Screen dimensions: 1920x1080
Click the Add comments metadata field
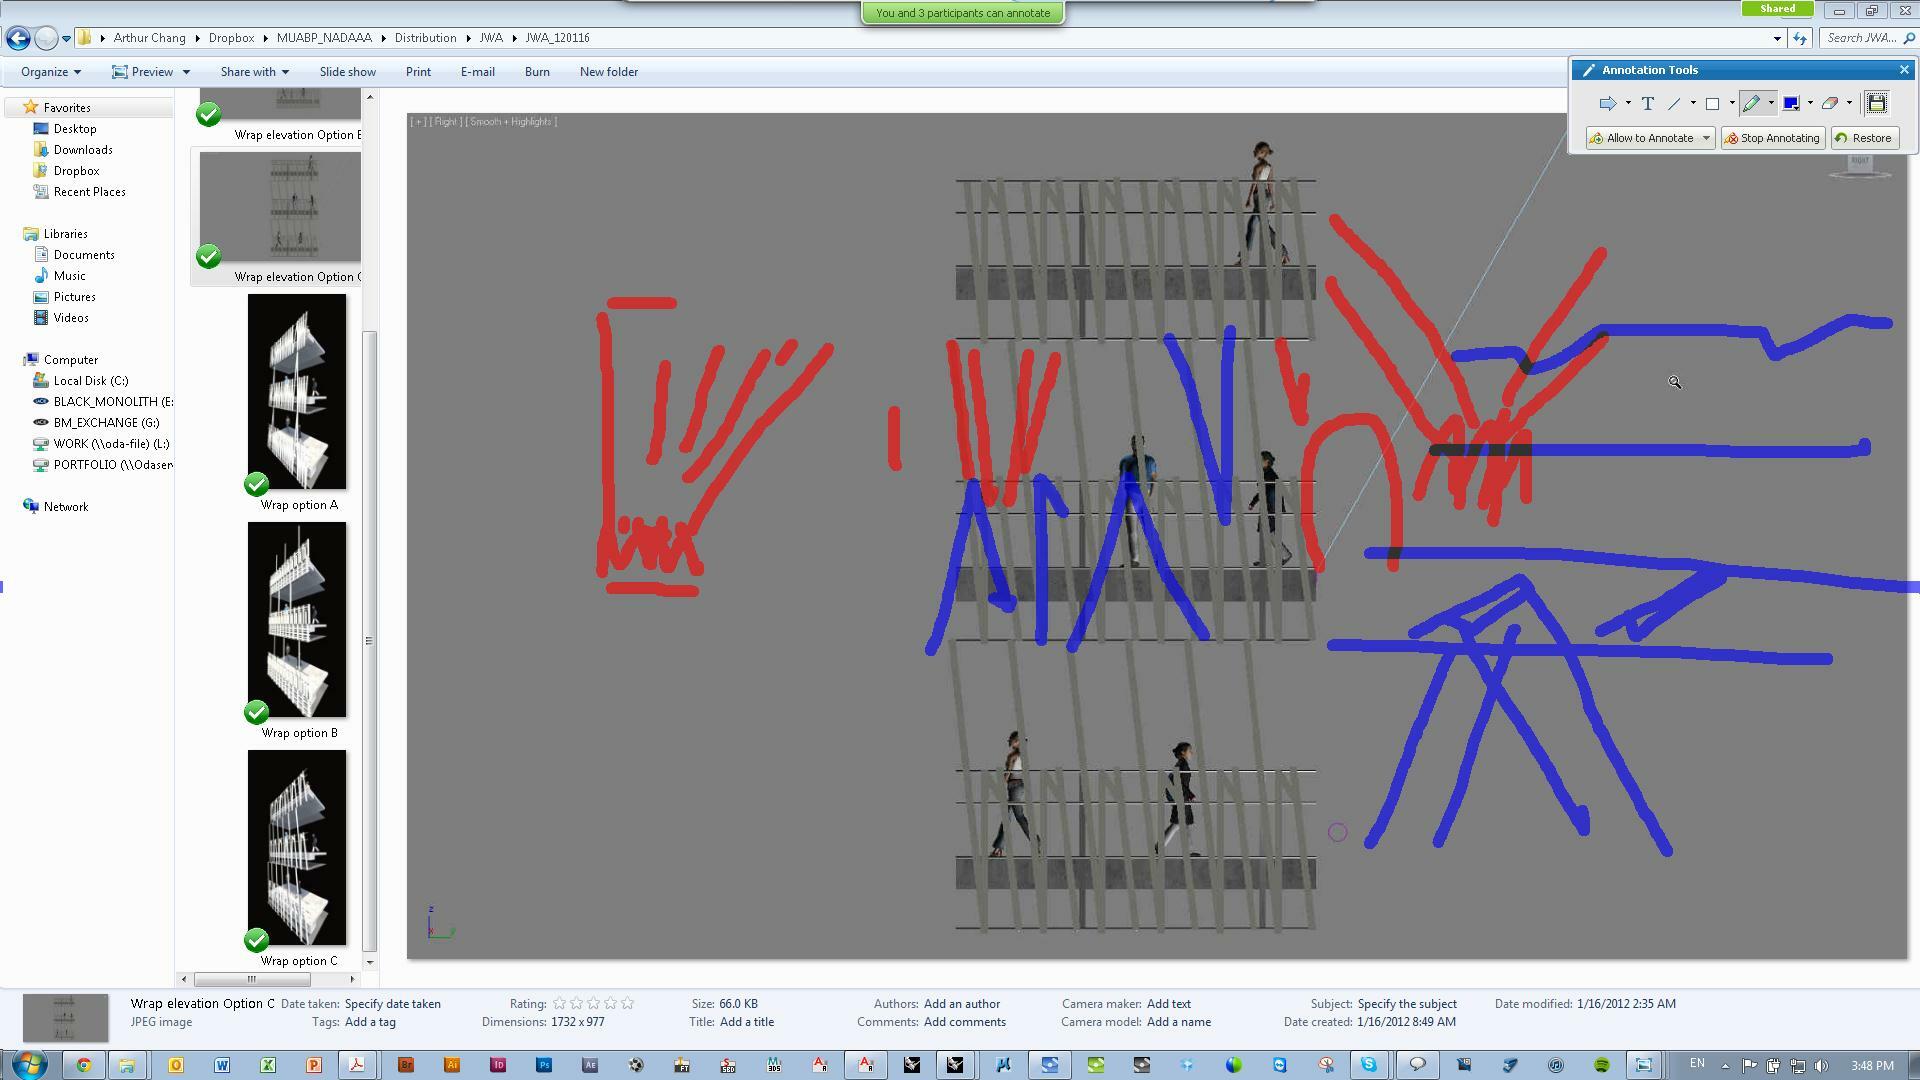click(x=964, y=1022)
